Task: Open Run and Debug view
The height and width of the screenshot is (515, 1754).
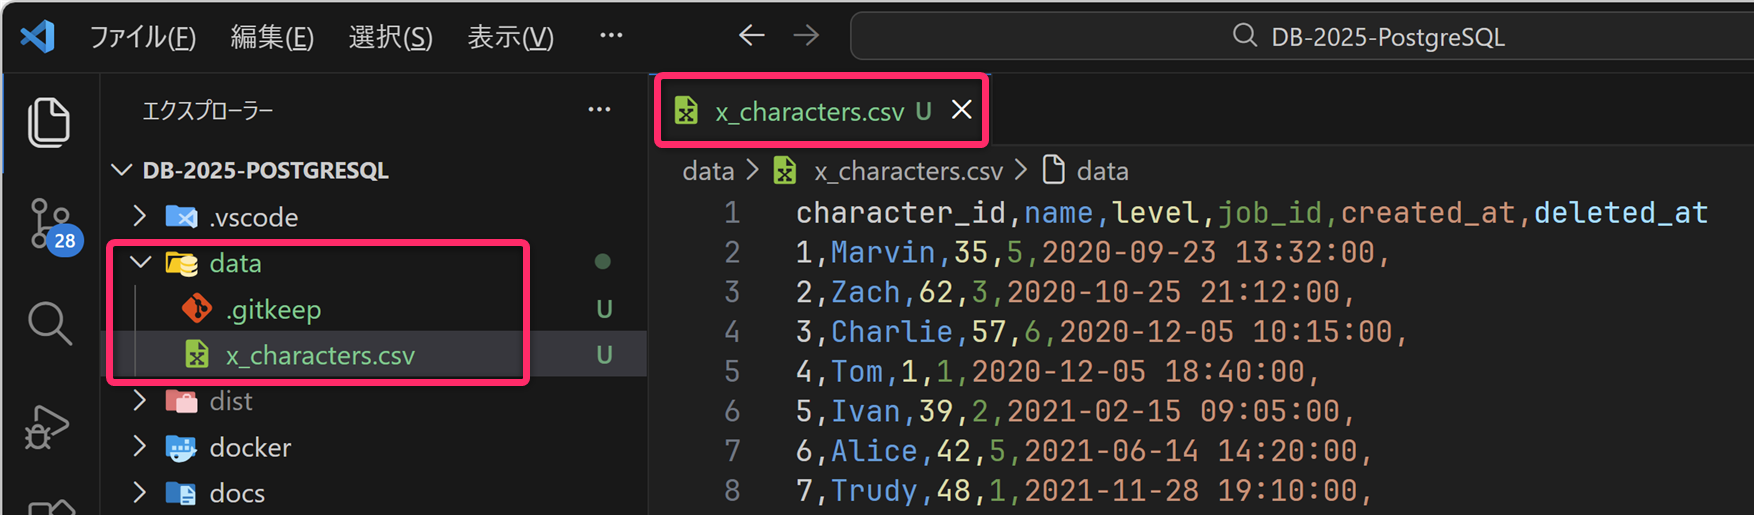Action: tap(46, 428)
